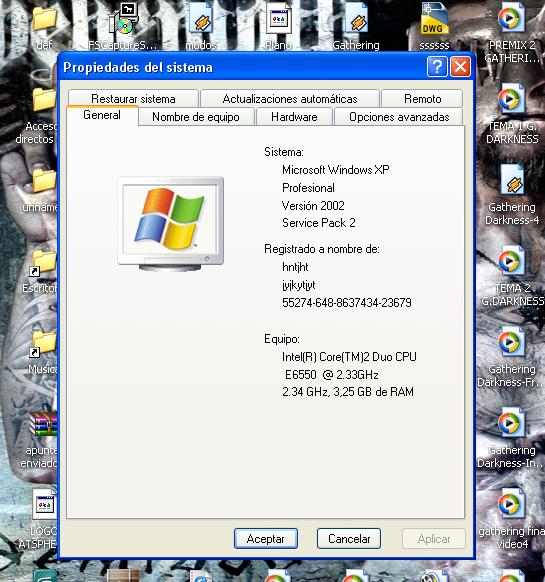545x582 pixels.
Task: Close the Propiedades del sistema dialog
Action: (460, 67)
